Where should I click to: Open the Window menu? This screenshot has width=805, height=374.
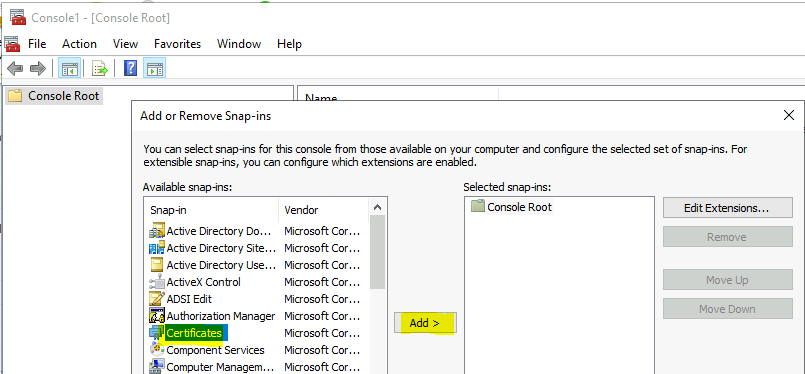point(239,44)
